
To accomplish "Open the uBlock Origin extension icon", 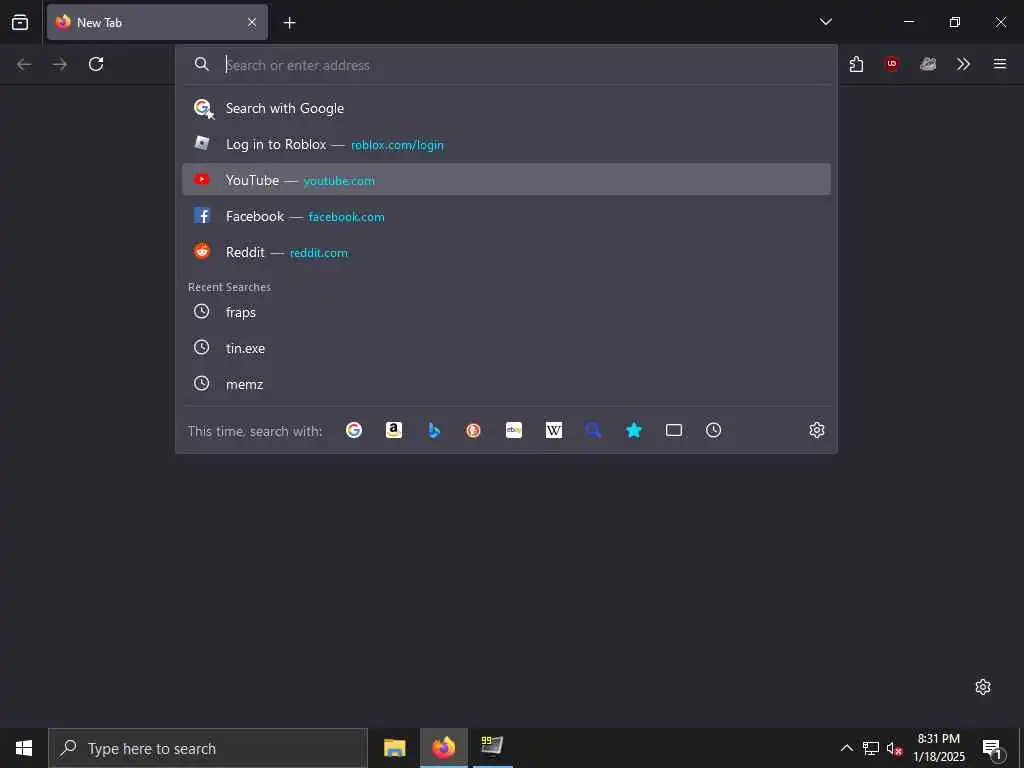I will coord(892,64).
